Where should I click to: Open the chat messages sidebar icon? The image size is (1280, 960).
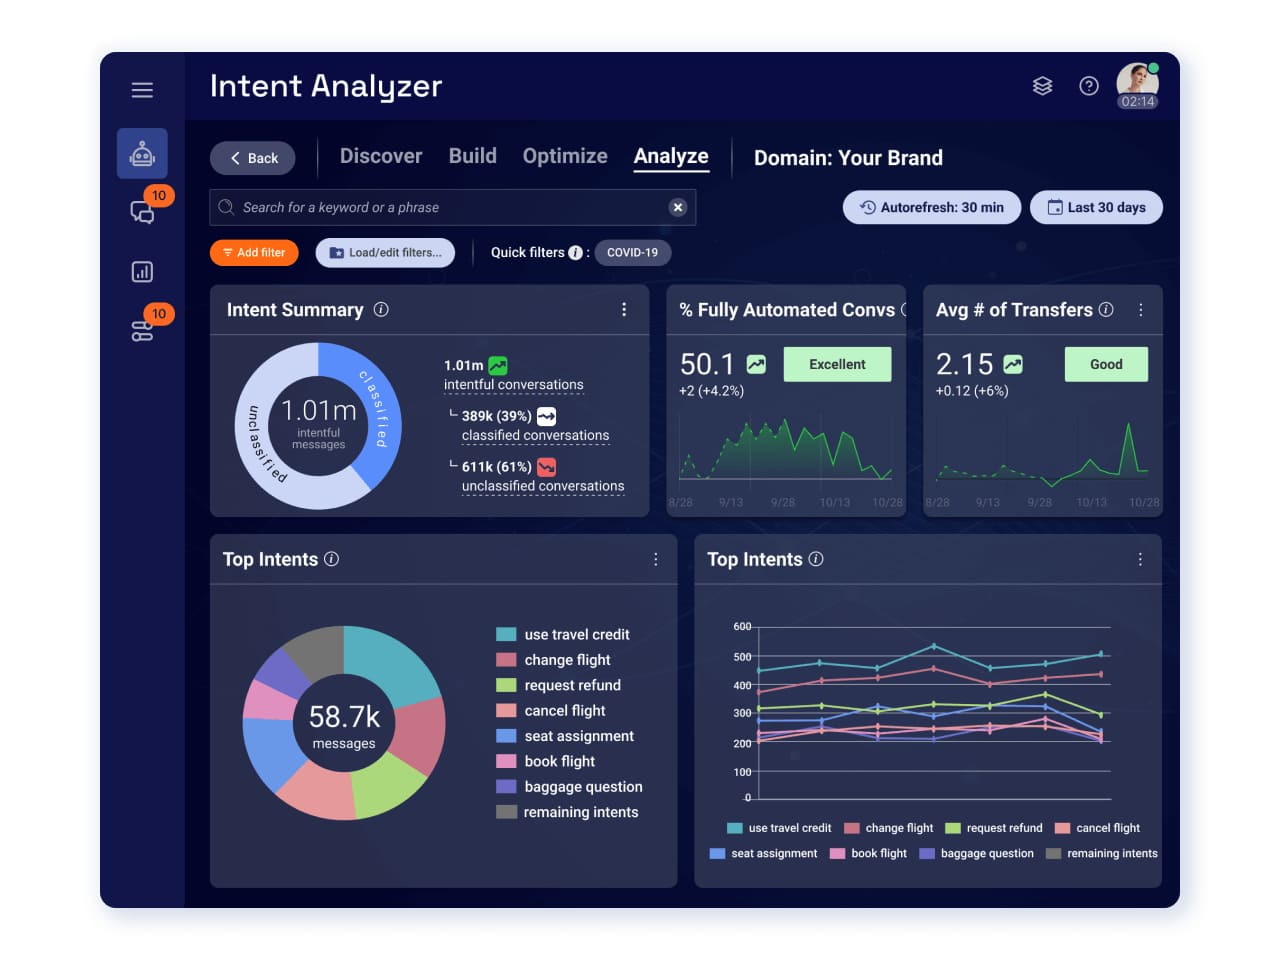[x=142, y=212]
